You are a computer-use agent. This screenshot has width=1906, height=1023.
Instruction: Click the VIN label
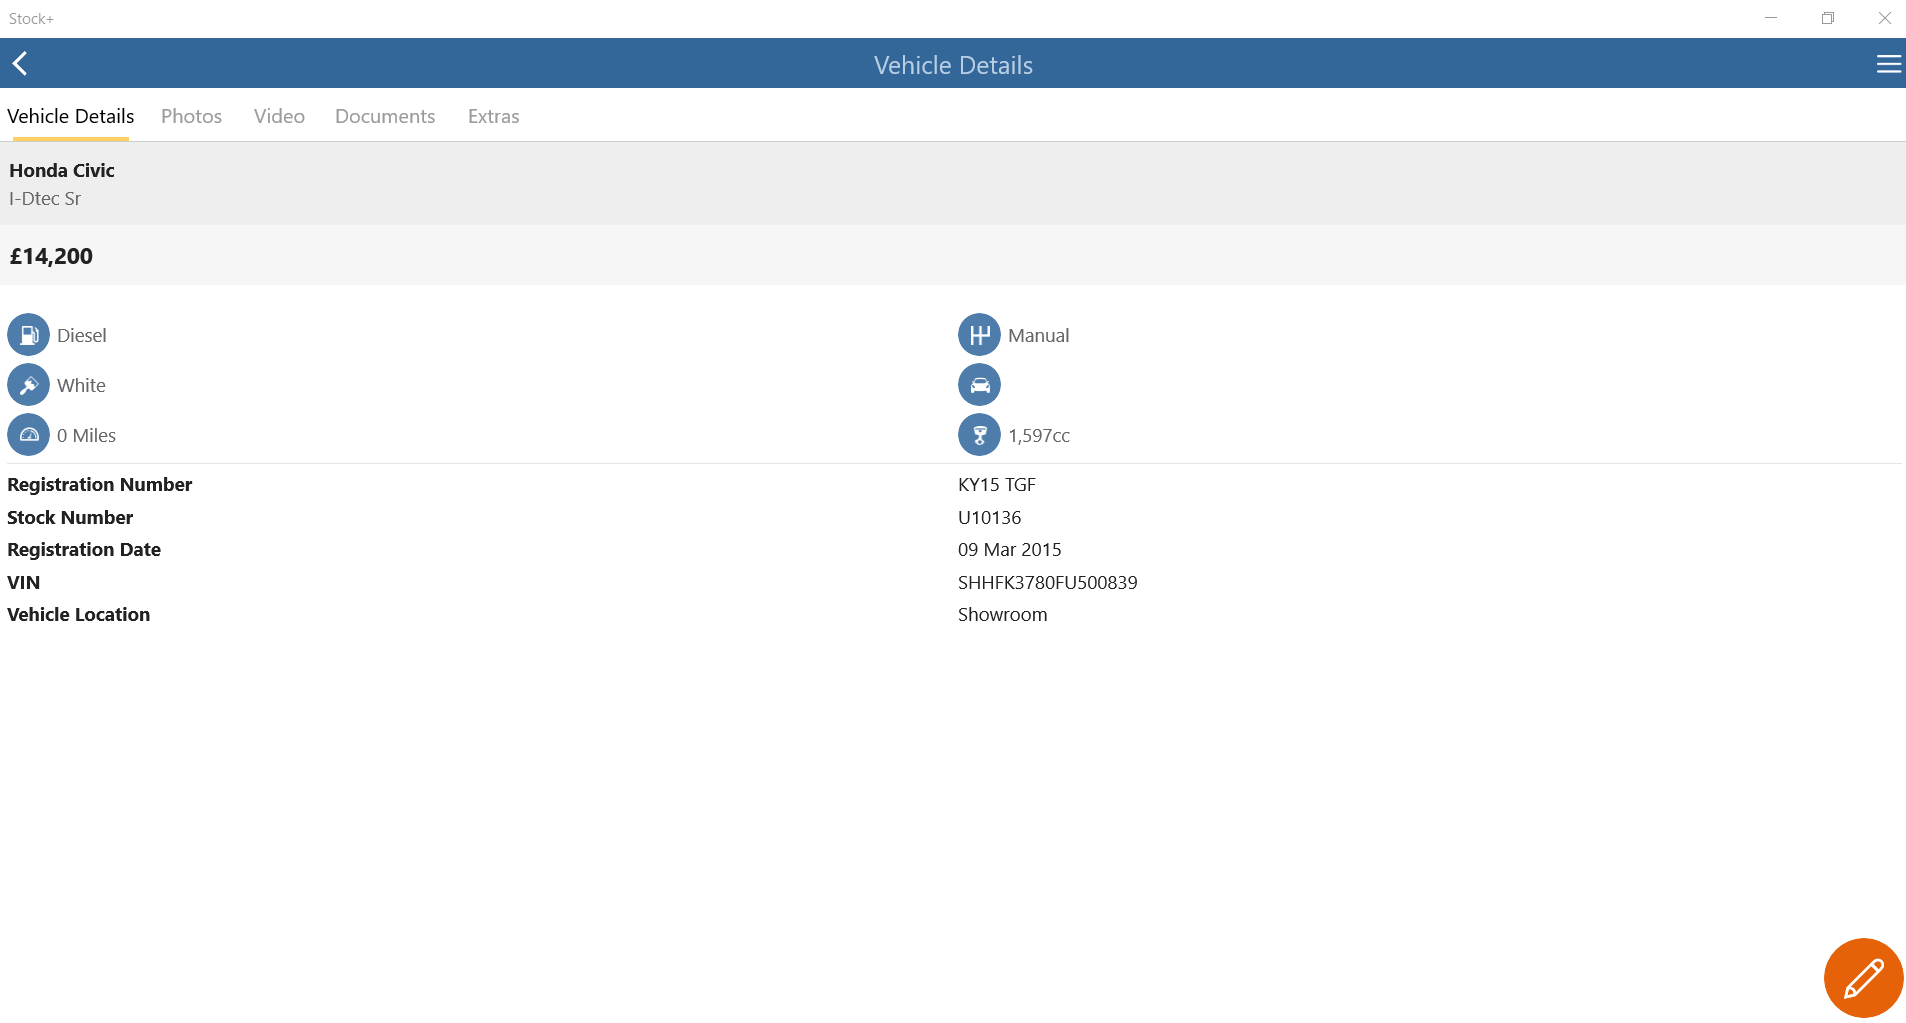[24, 582]
